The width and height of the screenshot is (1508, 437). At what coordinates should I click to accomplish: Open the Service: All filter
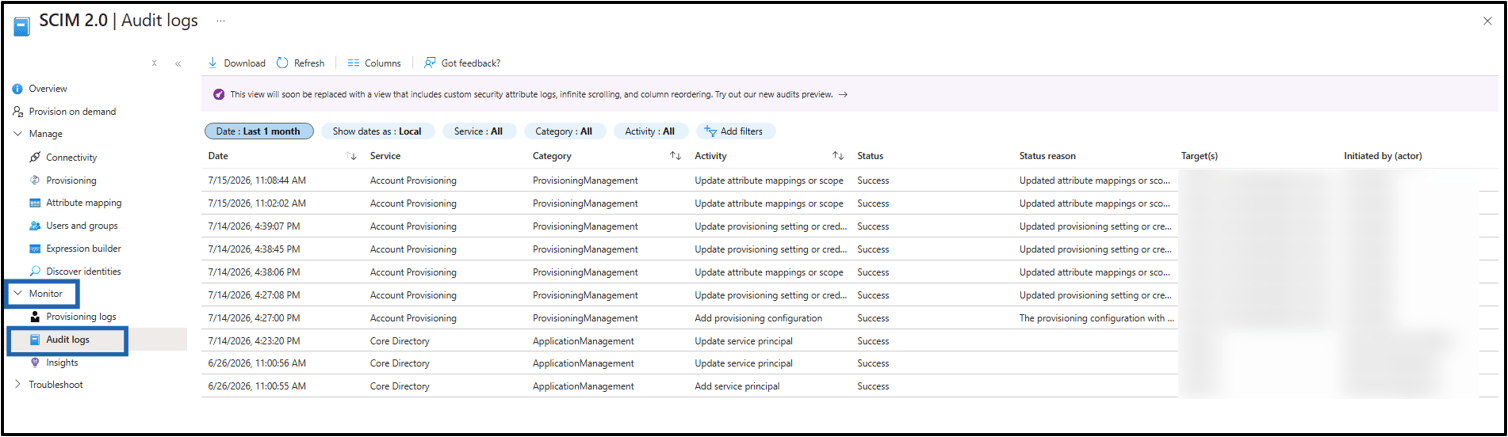click(479, 131)
